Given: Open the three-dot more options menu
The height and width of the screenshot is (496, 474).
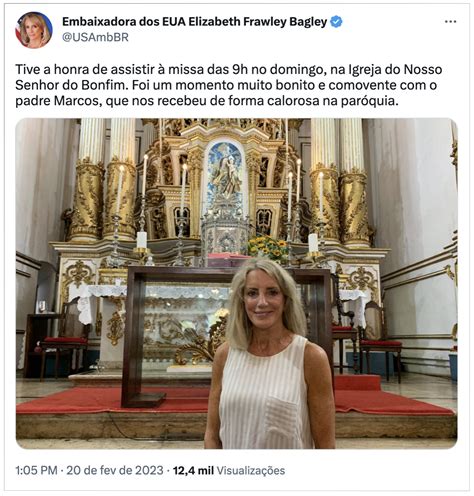Looking at the screenshot, I should (x=450, y=22).
